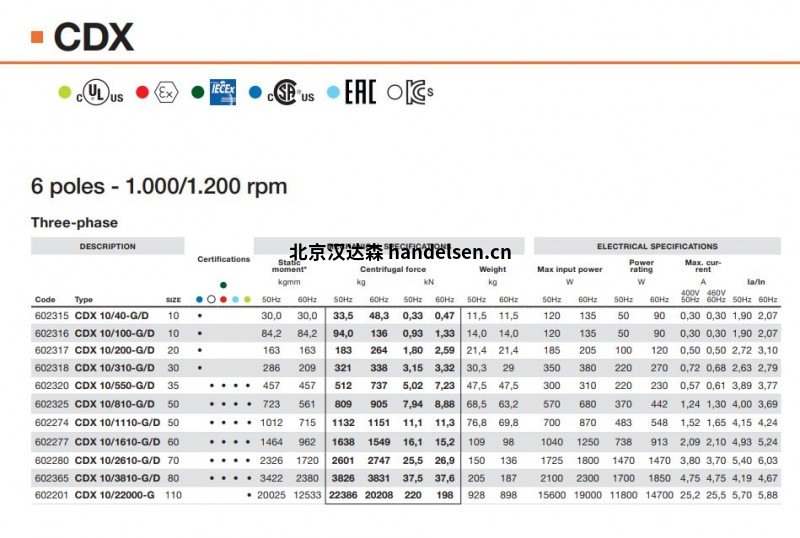
Task: Click the orange square beside CDX title
Action: click(x=37, y=37)
